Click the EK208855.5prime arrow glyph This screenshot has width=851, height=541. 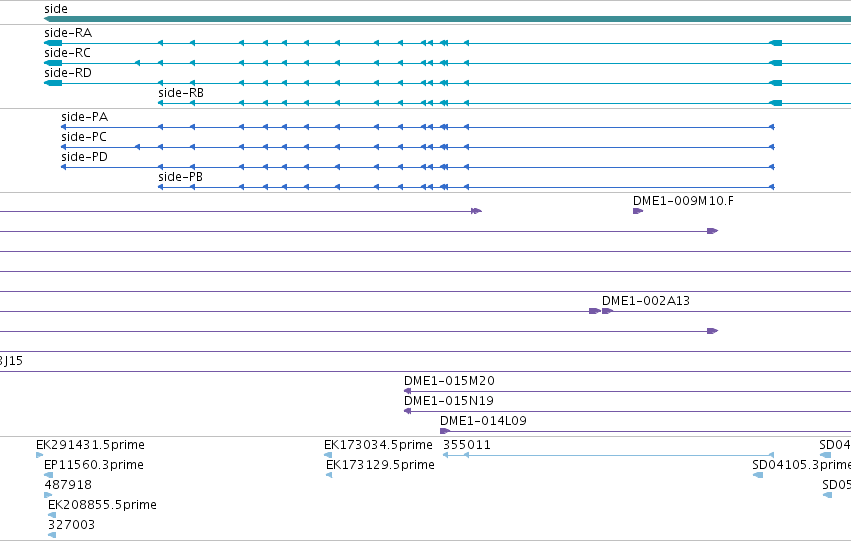(x=52, y=515)
